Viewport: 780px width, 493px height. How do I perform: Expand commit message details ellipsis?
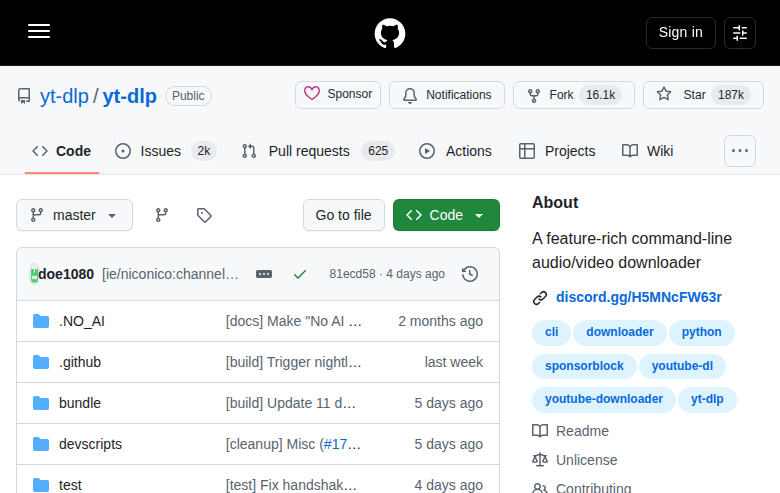click(264, 274)
